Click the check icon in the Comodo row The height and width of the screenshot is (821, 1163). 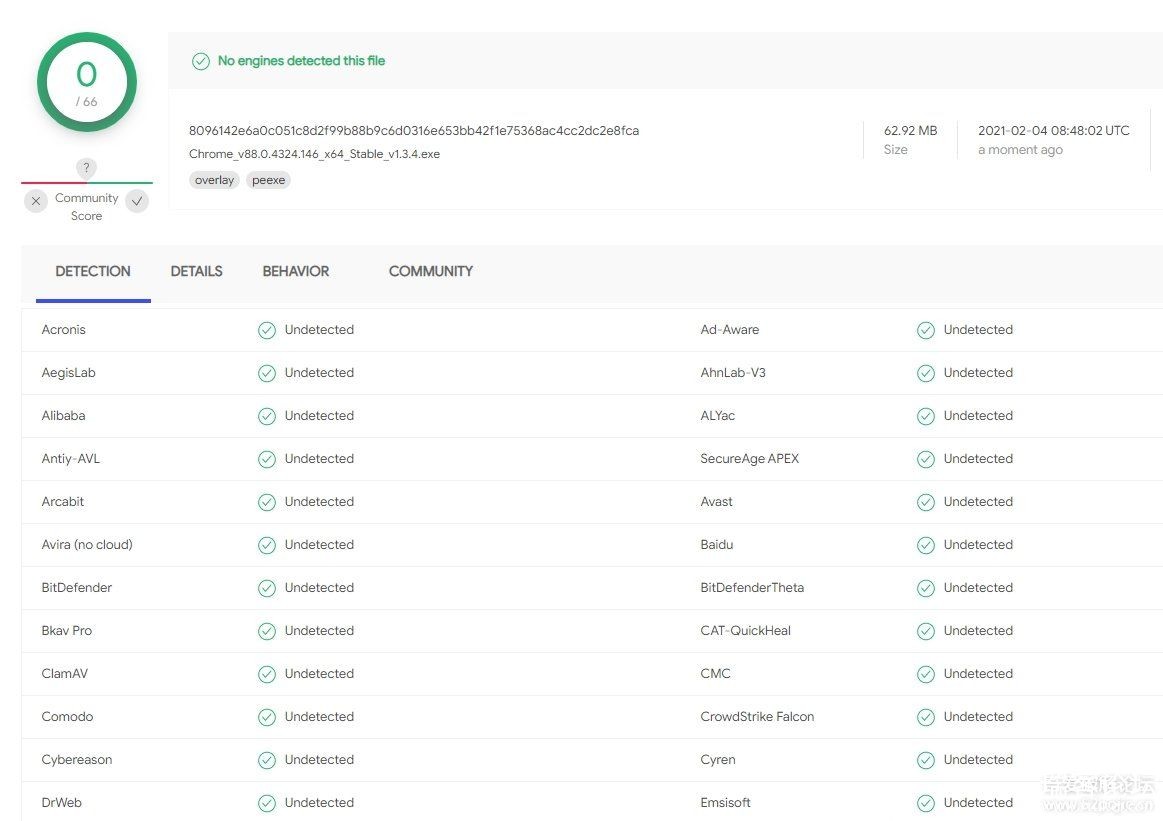(x=267, y=717)
